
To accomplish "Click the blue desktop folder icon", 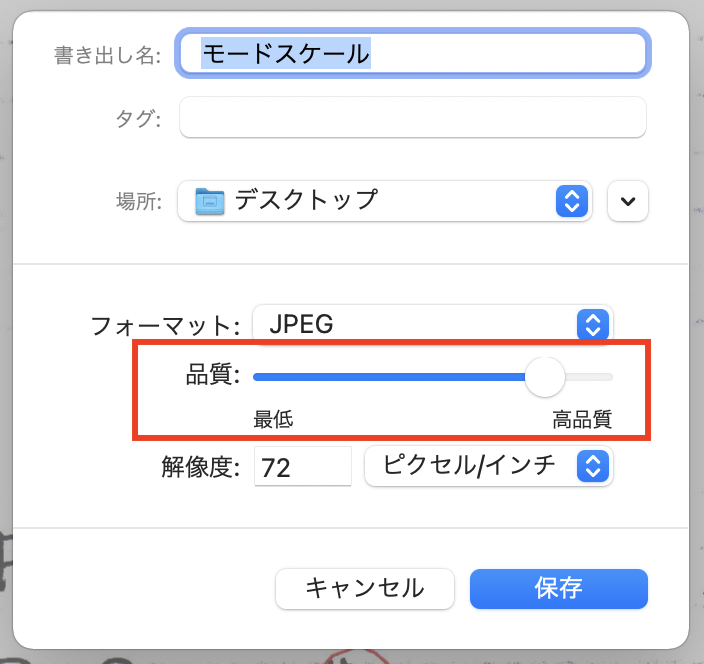I will [209, 200].
